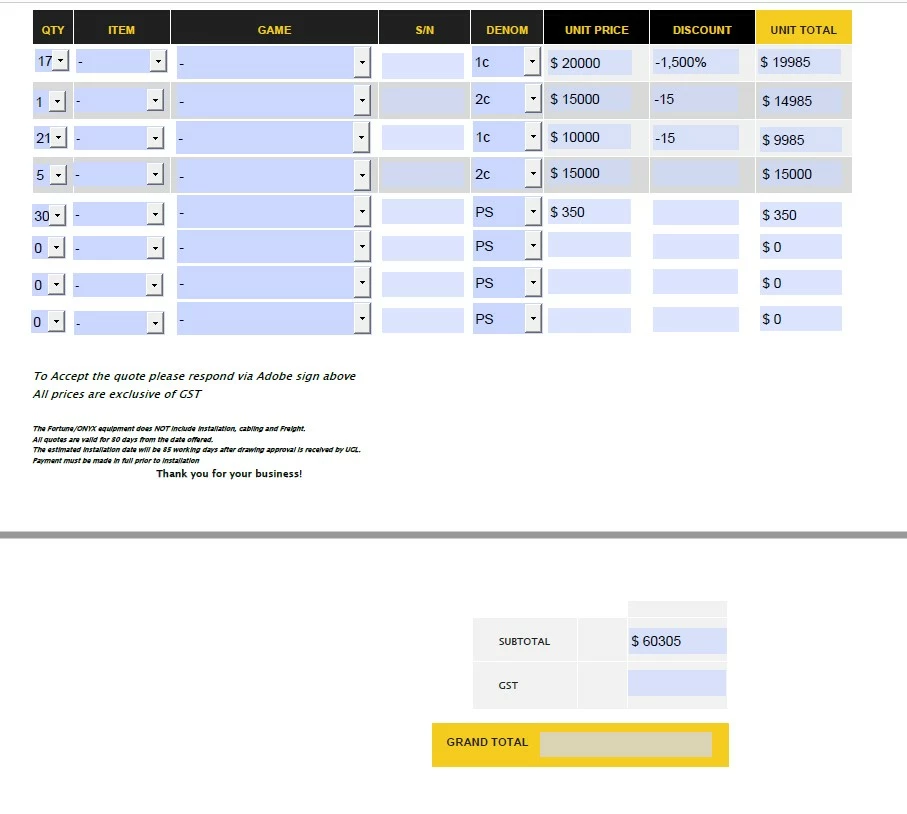Expand the ITEM dropdown in the $10000 row
This screenshot has width=907, height=814.
[x=155, y=138]
